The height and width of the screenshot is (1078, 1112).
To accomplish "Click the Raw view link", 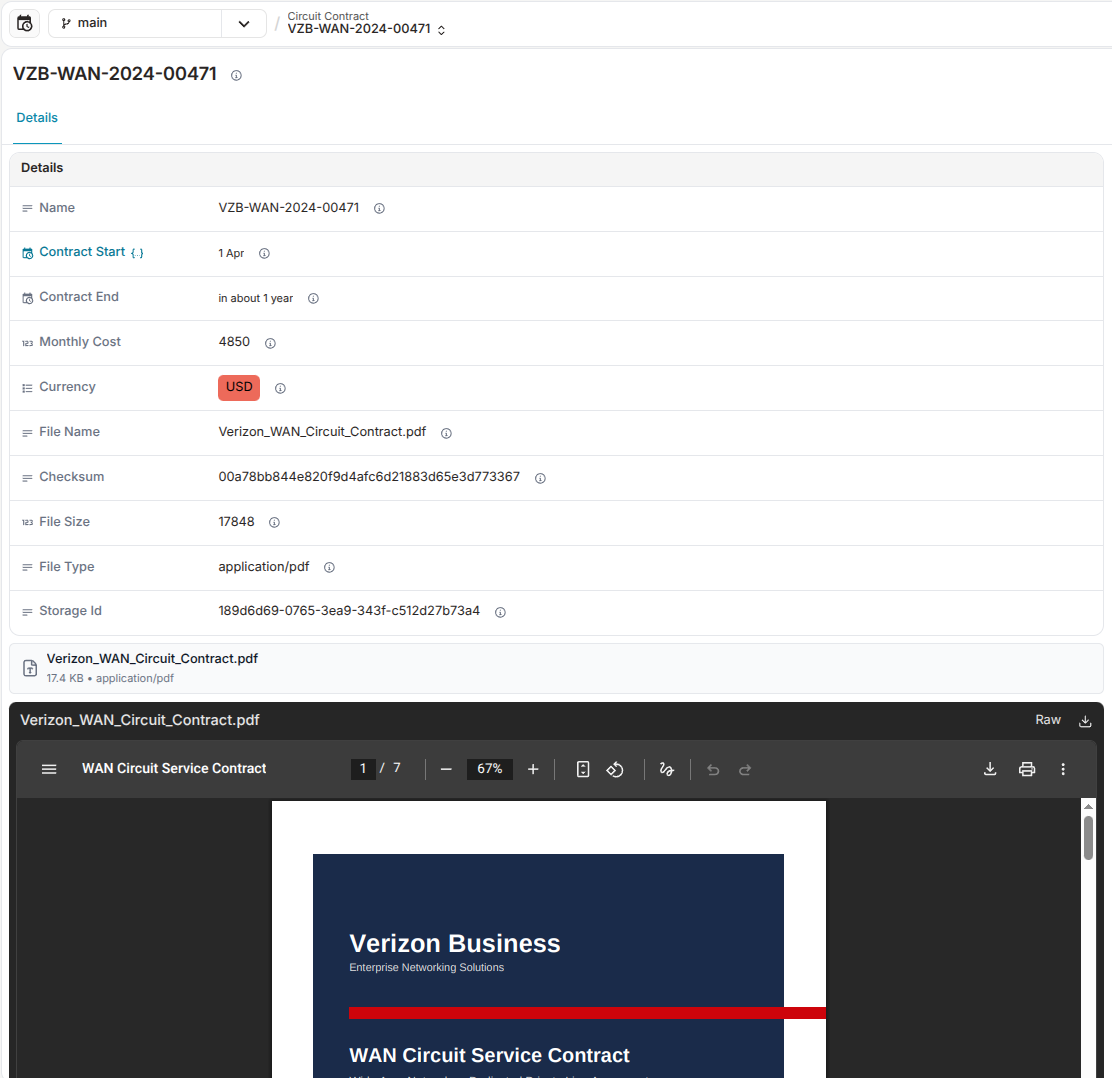I will coord(1048,720).
